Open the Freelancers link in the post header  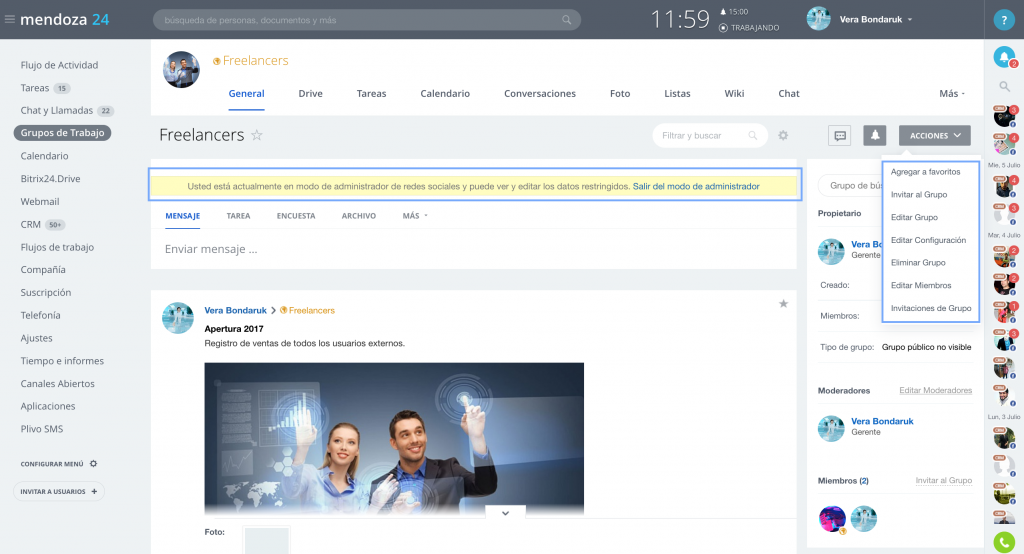(312, 310)
